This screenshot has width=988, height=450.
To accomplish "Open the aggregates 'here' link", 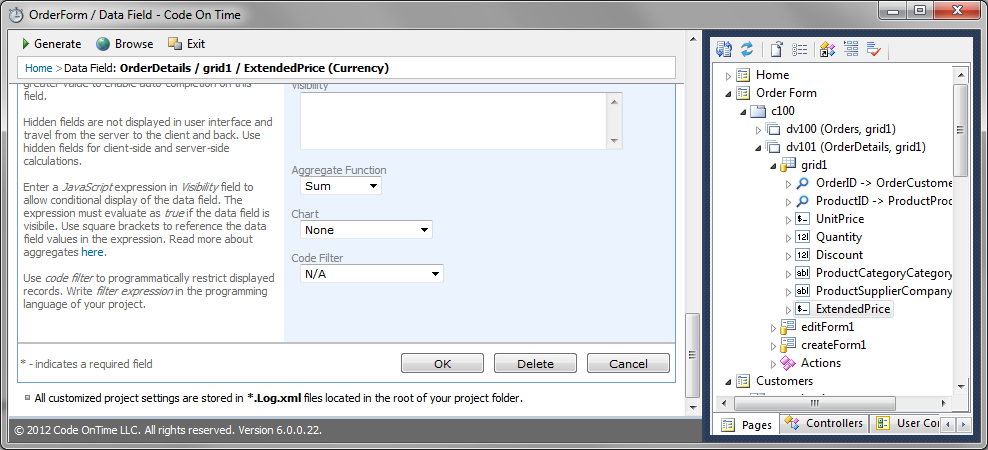I will [x=93, y=252].
